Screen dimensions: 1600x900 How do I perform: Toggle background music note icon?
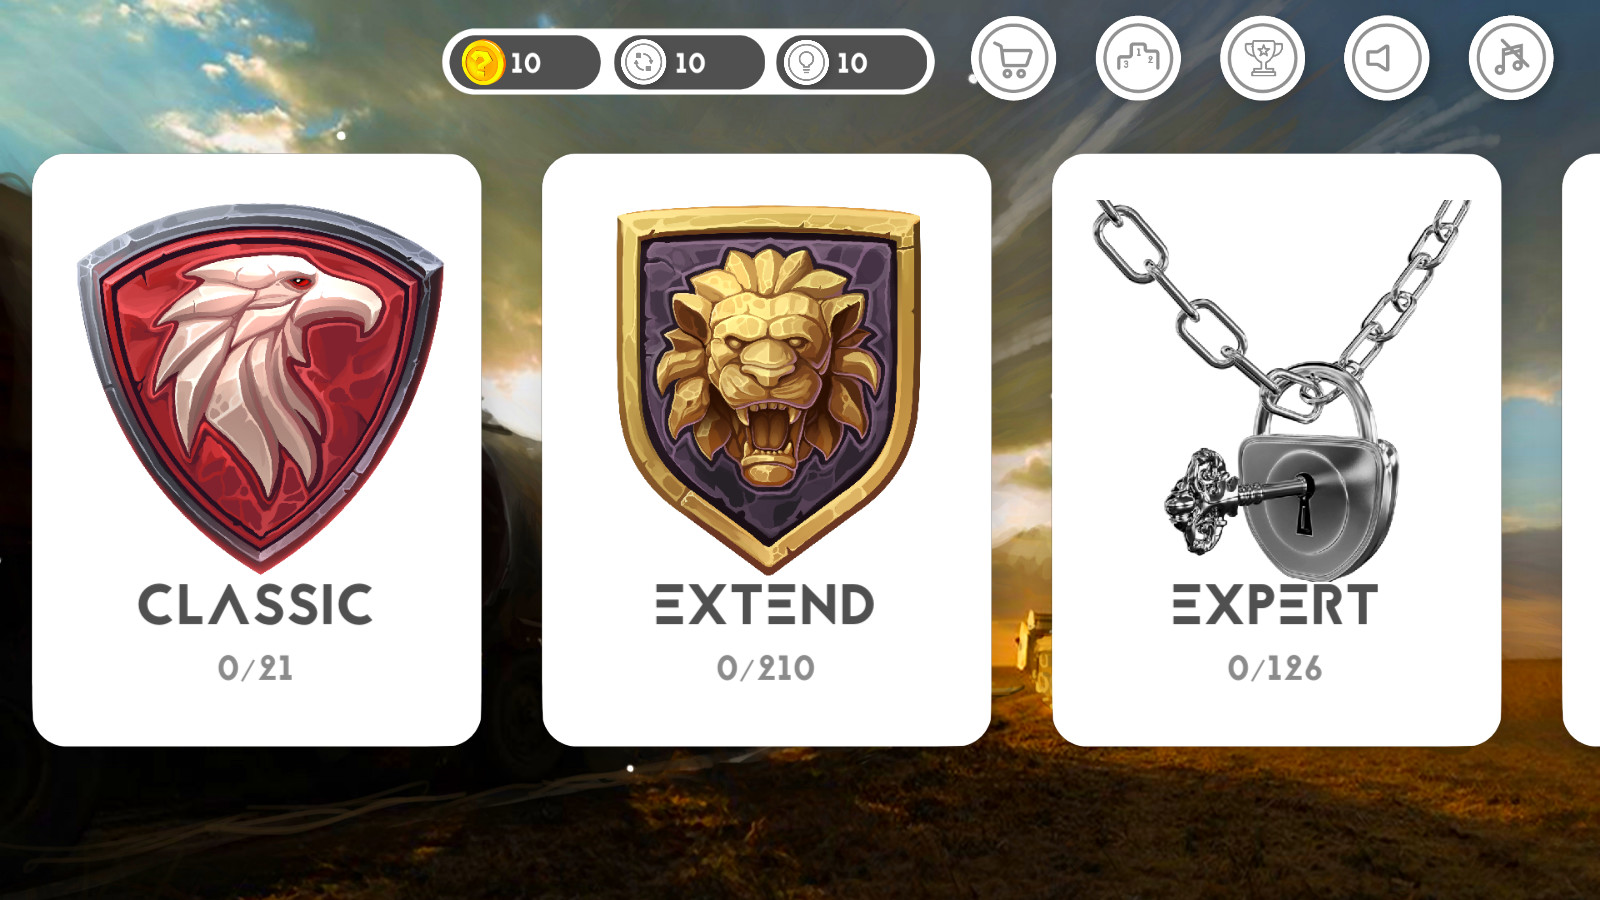click(x=1510, y=59)
